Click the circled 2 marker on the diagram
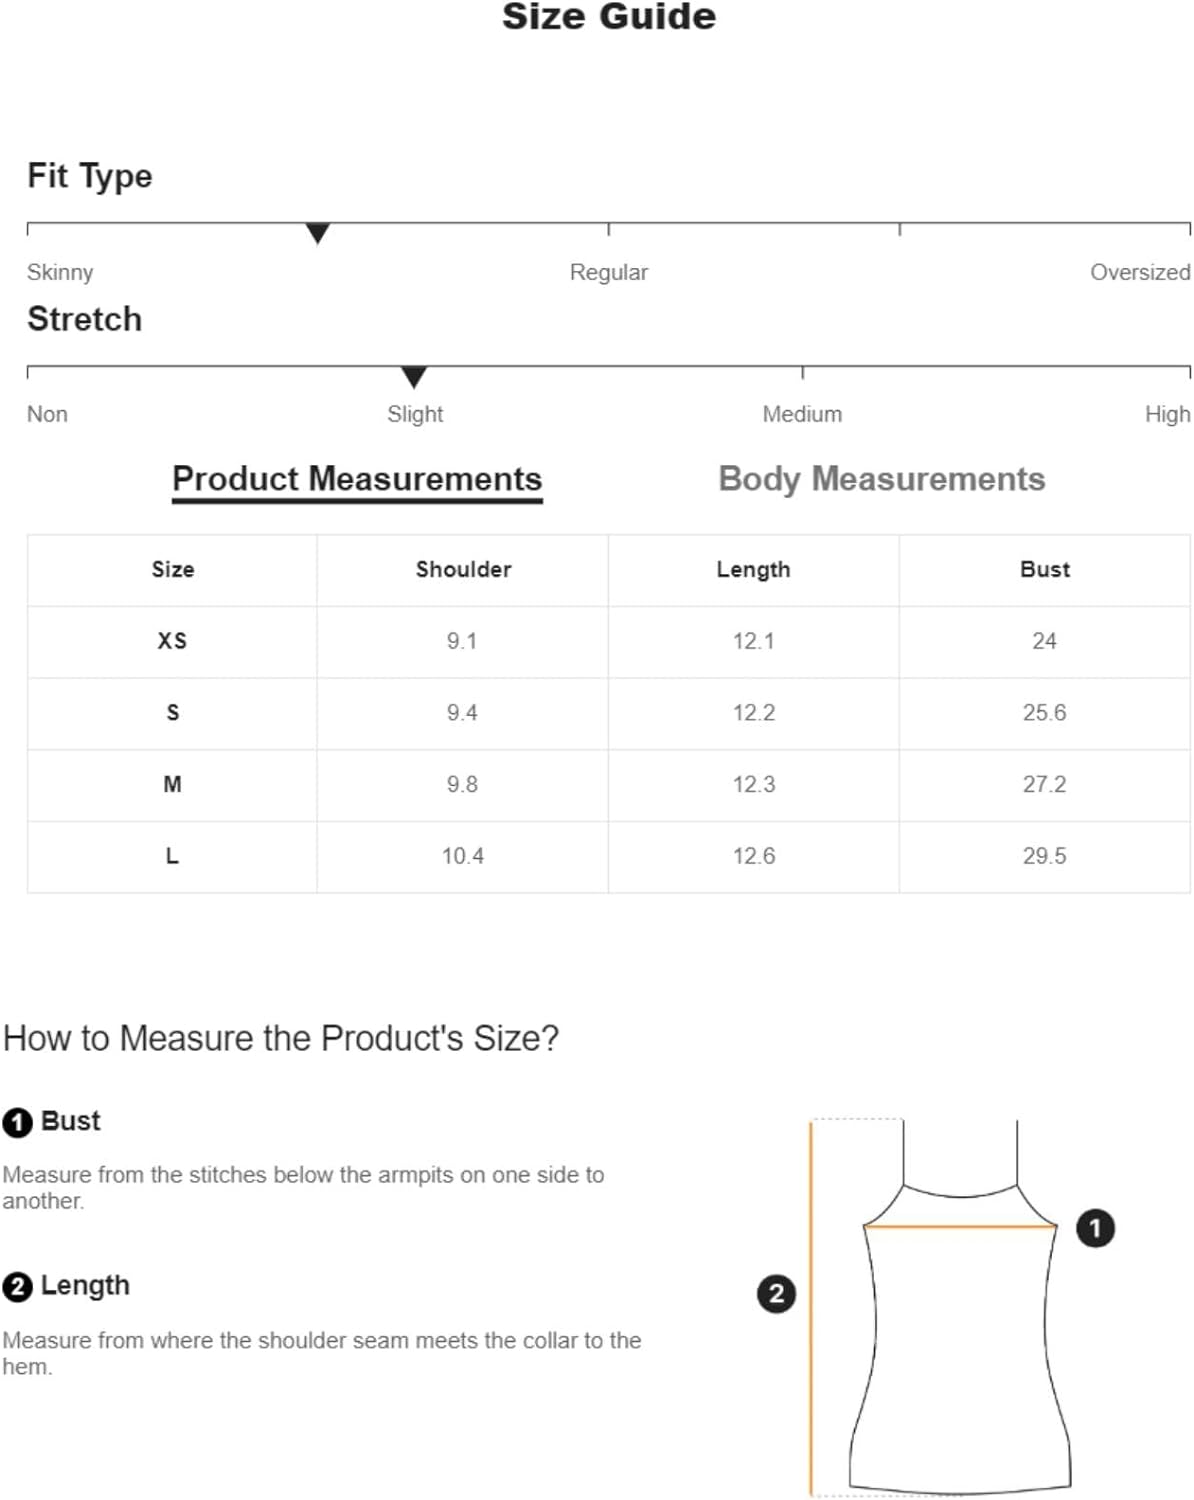Screen dimensions: 1194x1500 pos(776,1294)
